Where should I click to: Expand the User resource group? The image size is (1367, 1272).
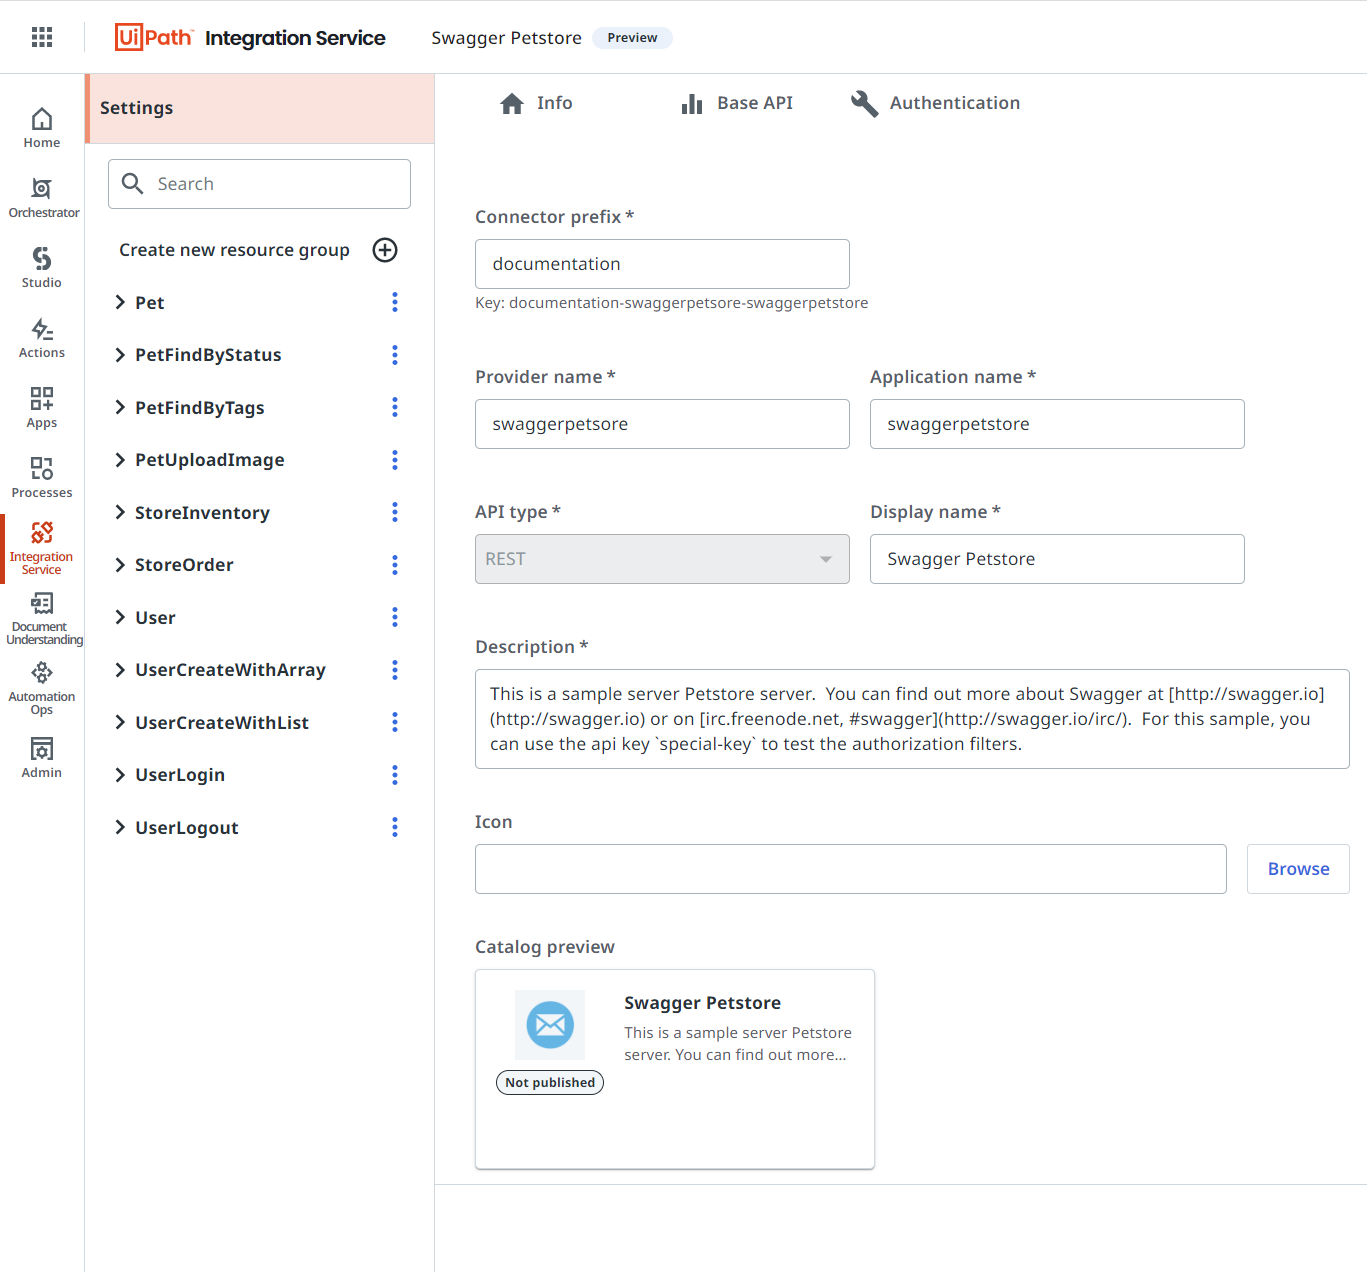(x=120, y=617)
